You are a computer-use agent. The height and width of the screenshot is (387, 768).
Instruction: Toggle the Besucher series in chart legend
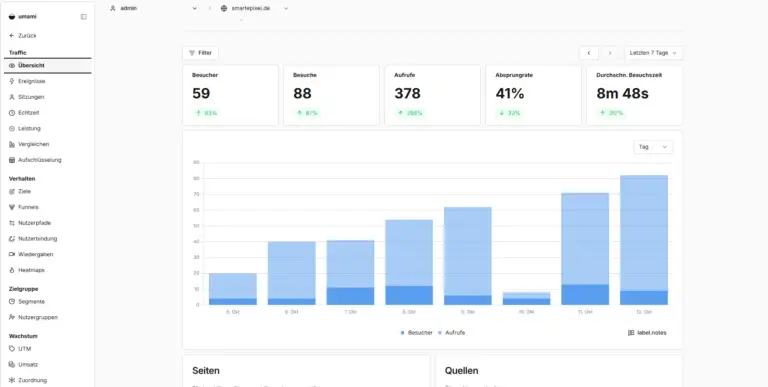tap(416, 333)
